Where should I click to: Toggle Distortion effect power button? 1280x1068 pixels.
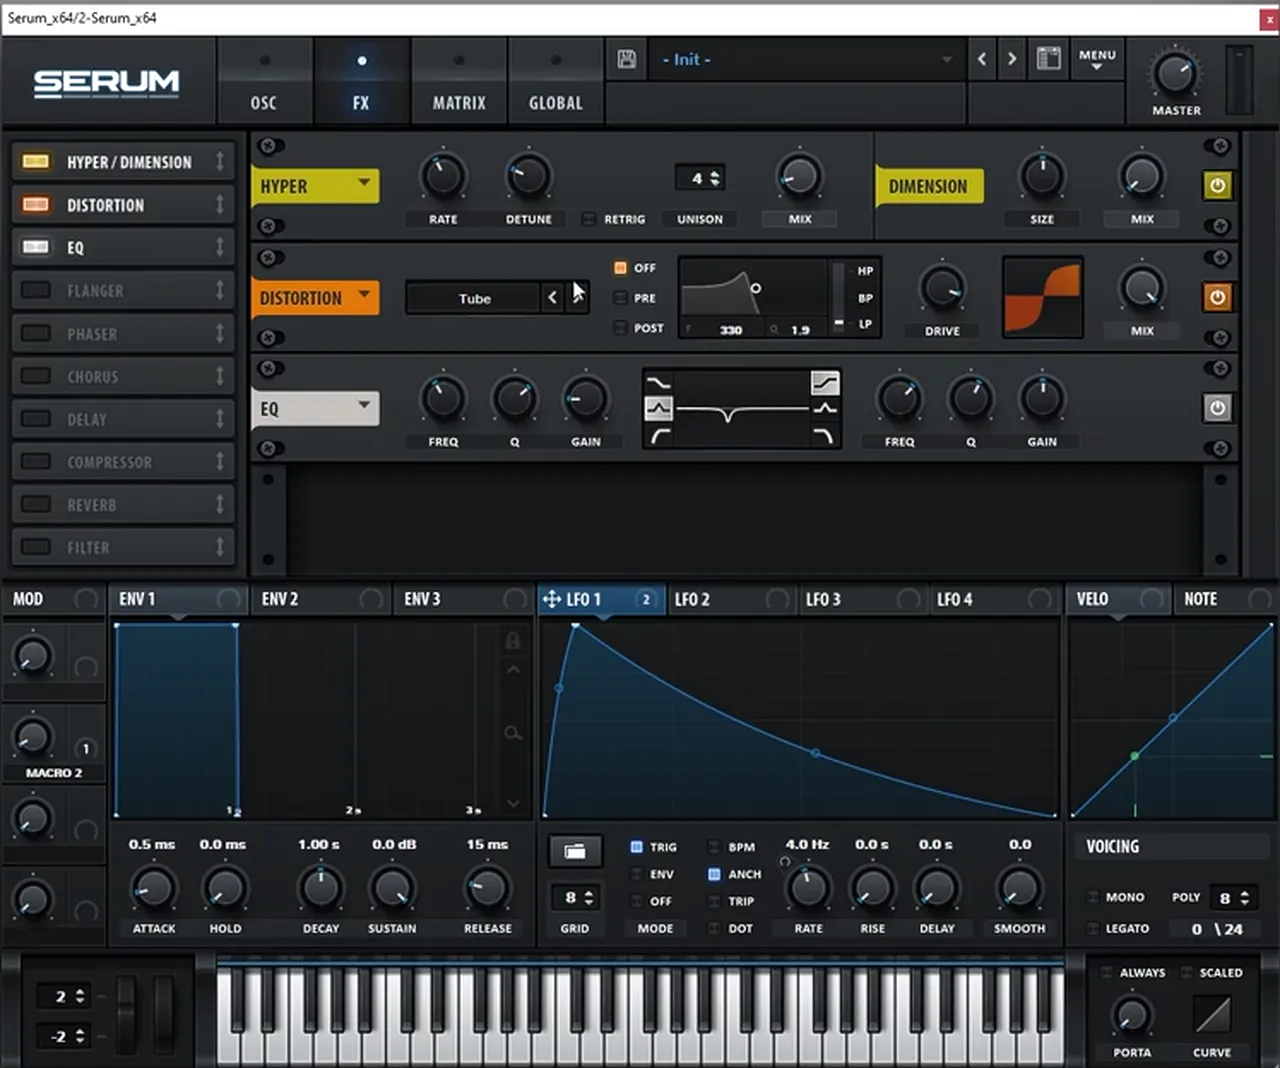1217,297
